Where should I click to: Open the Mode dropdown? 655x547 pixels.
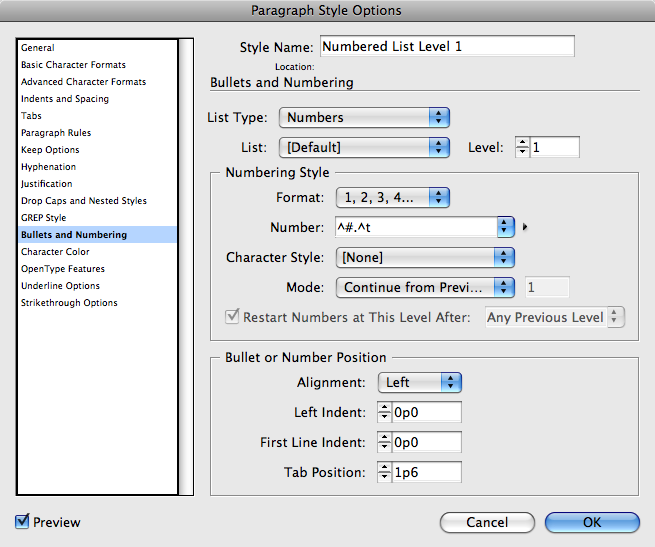[x=424, y=287]
